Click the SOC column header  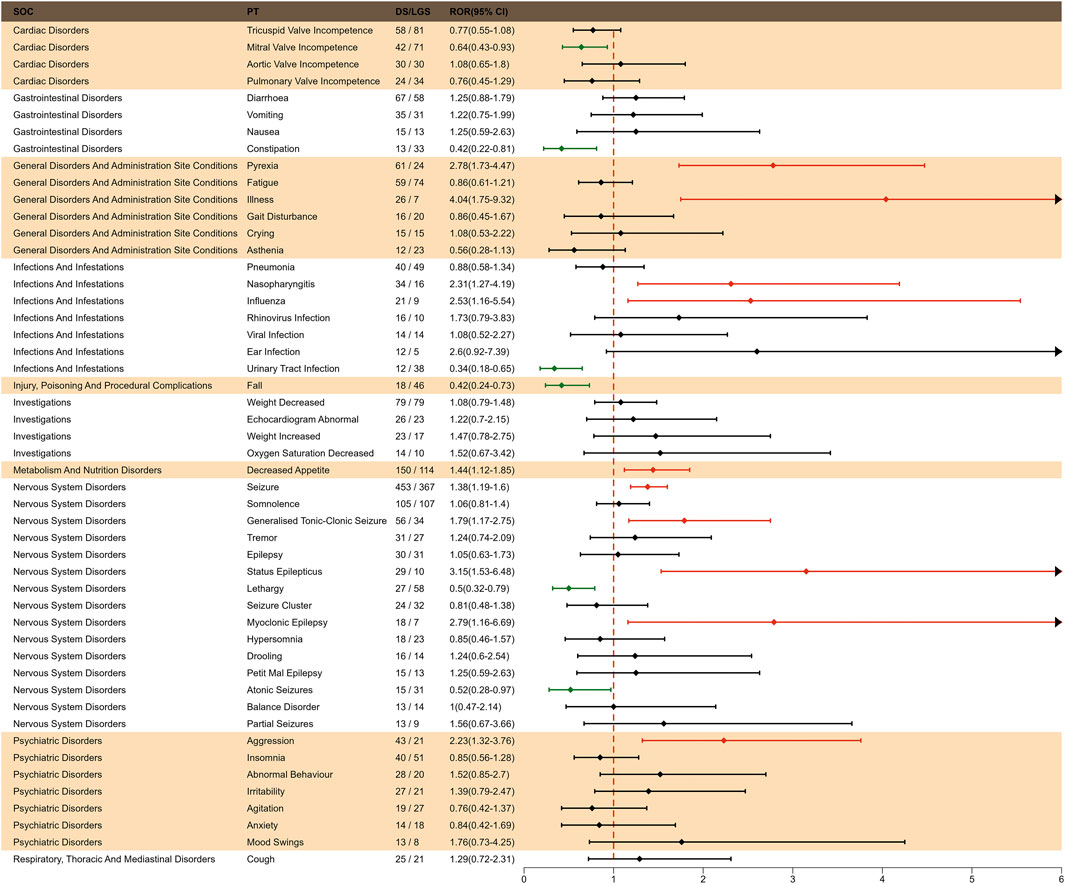[23, 12]
